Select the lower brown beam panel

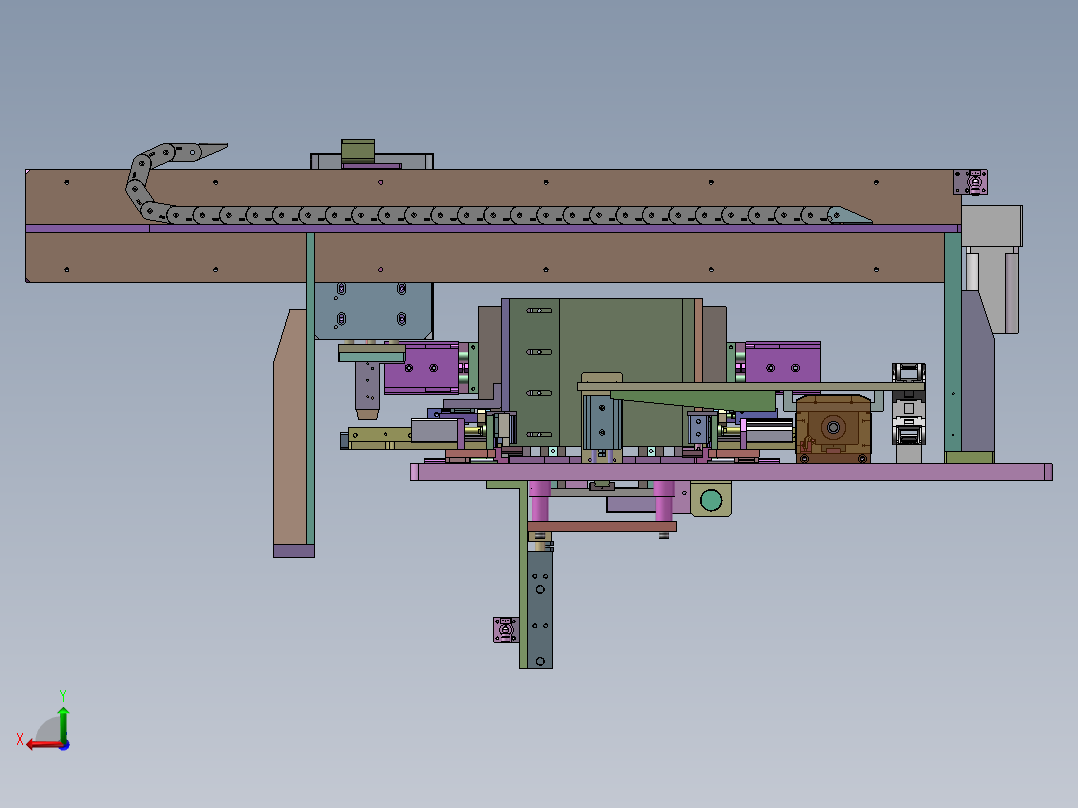[485, 258]
